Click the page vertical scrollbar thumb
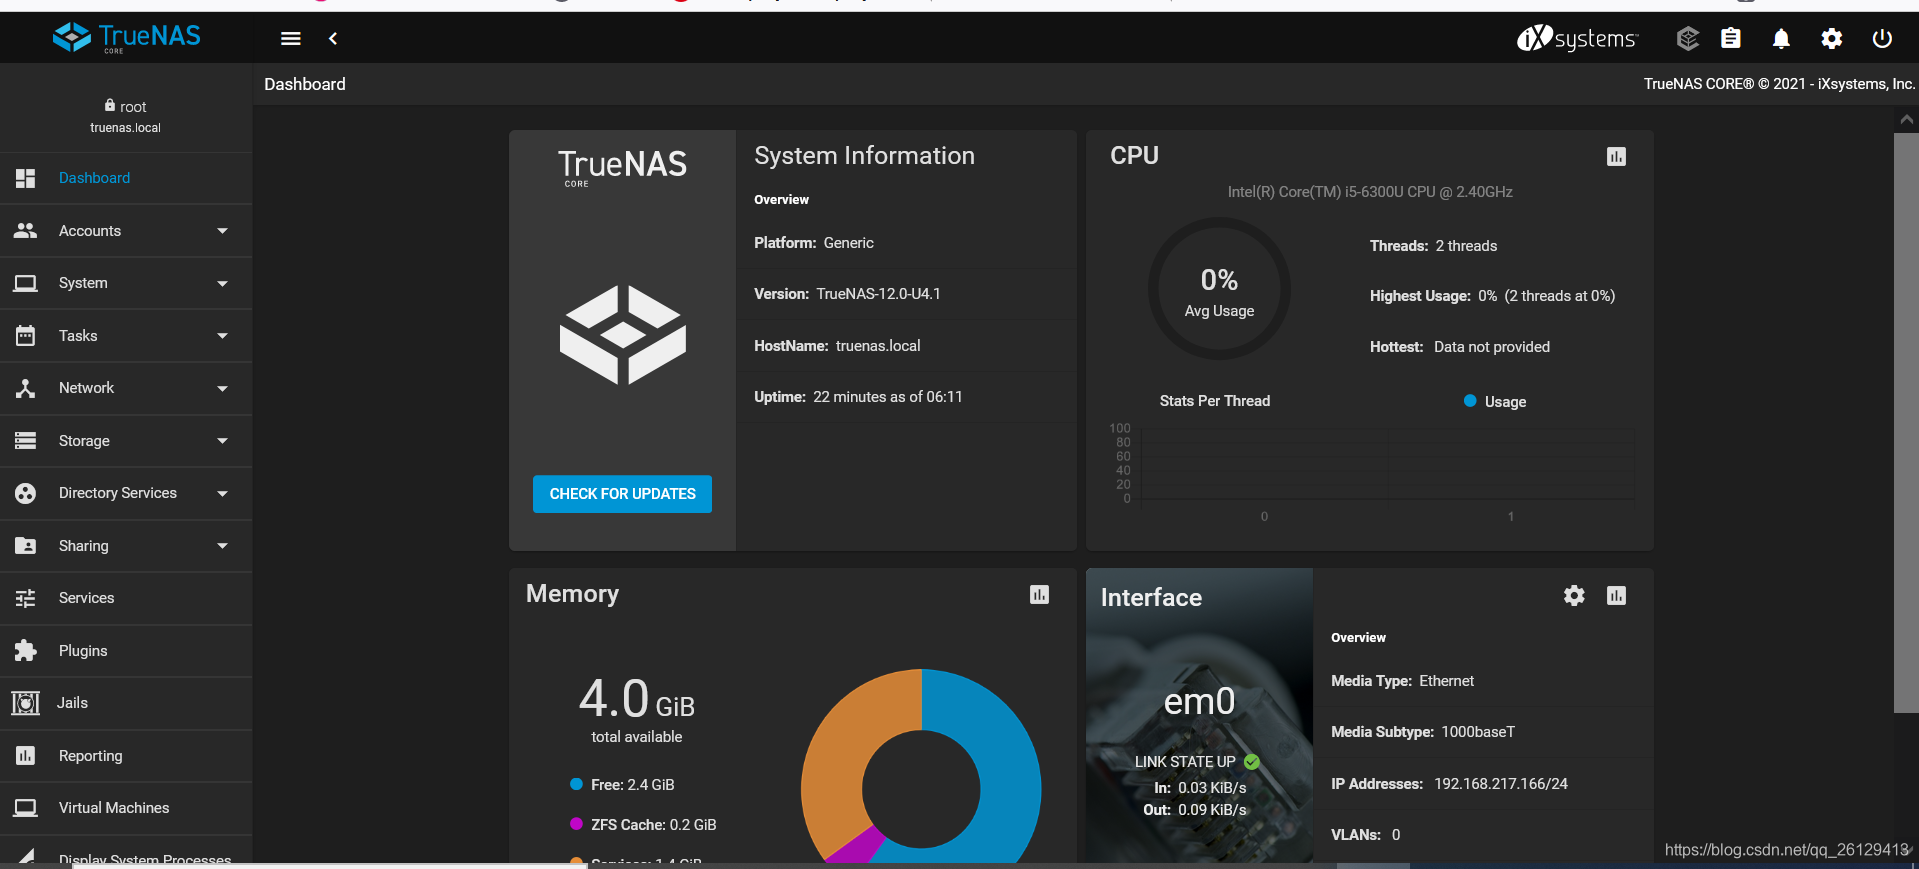Screen dimensions: 1919x869 pos(1906,423)
